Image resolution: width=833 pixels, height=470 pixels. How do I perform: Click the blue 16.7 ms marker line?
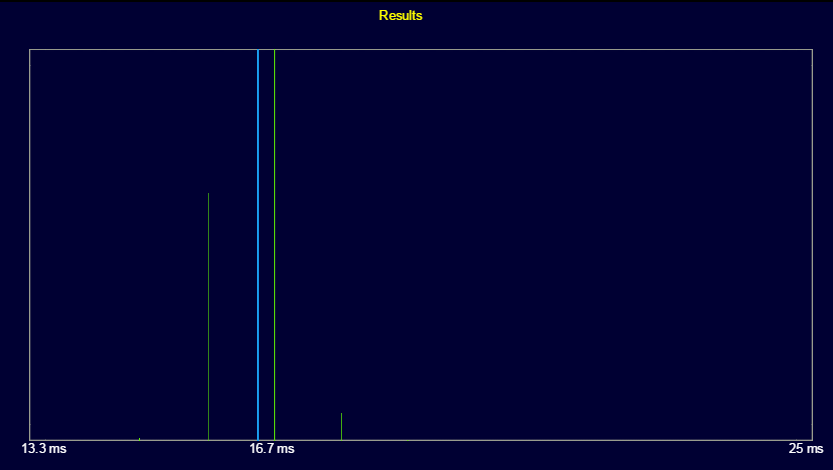pos(258,245)
